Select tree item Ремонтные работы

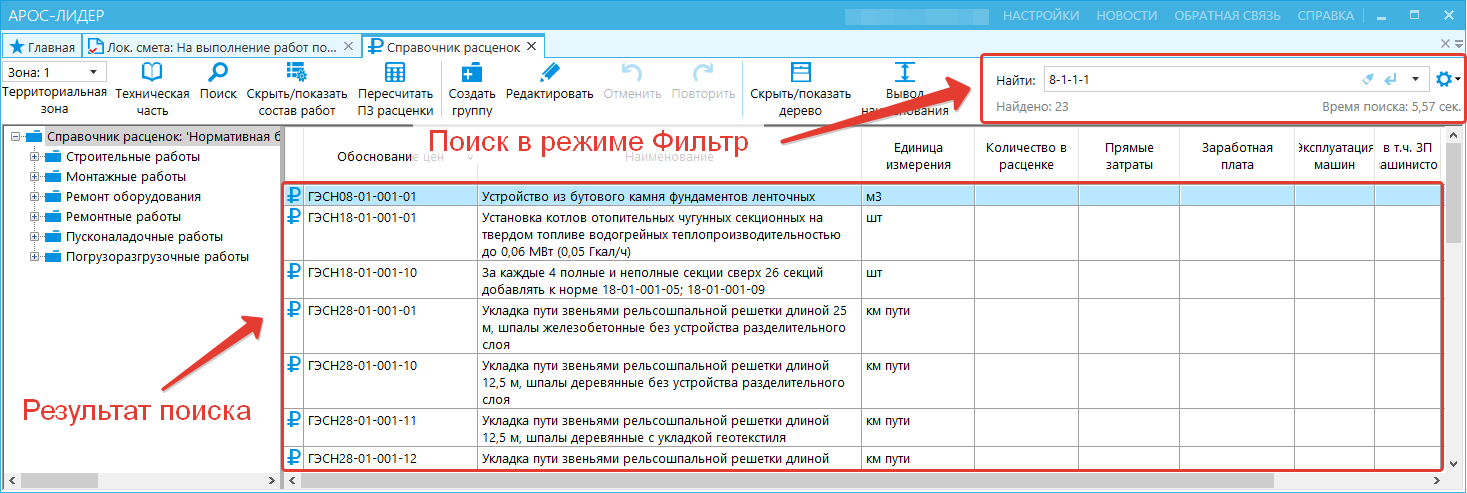click(x=123, y=216)
